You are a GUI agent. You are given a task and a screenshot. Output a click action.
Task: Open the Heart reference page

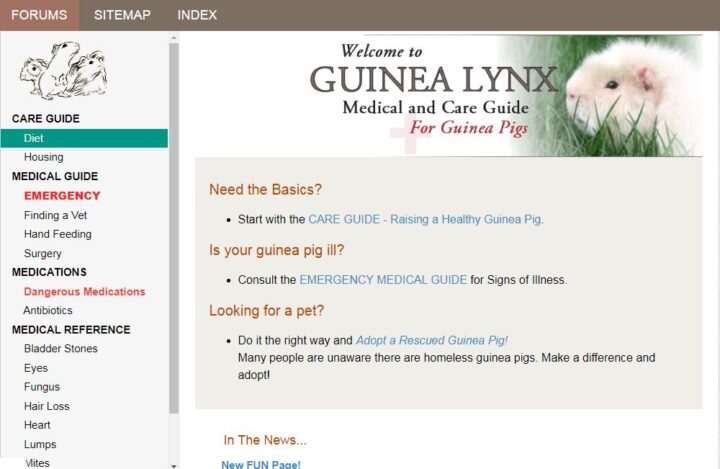tap(37, 425)
